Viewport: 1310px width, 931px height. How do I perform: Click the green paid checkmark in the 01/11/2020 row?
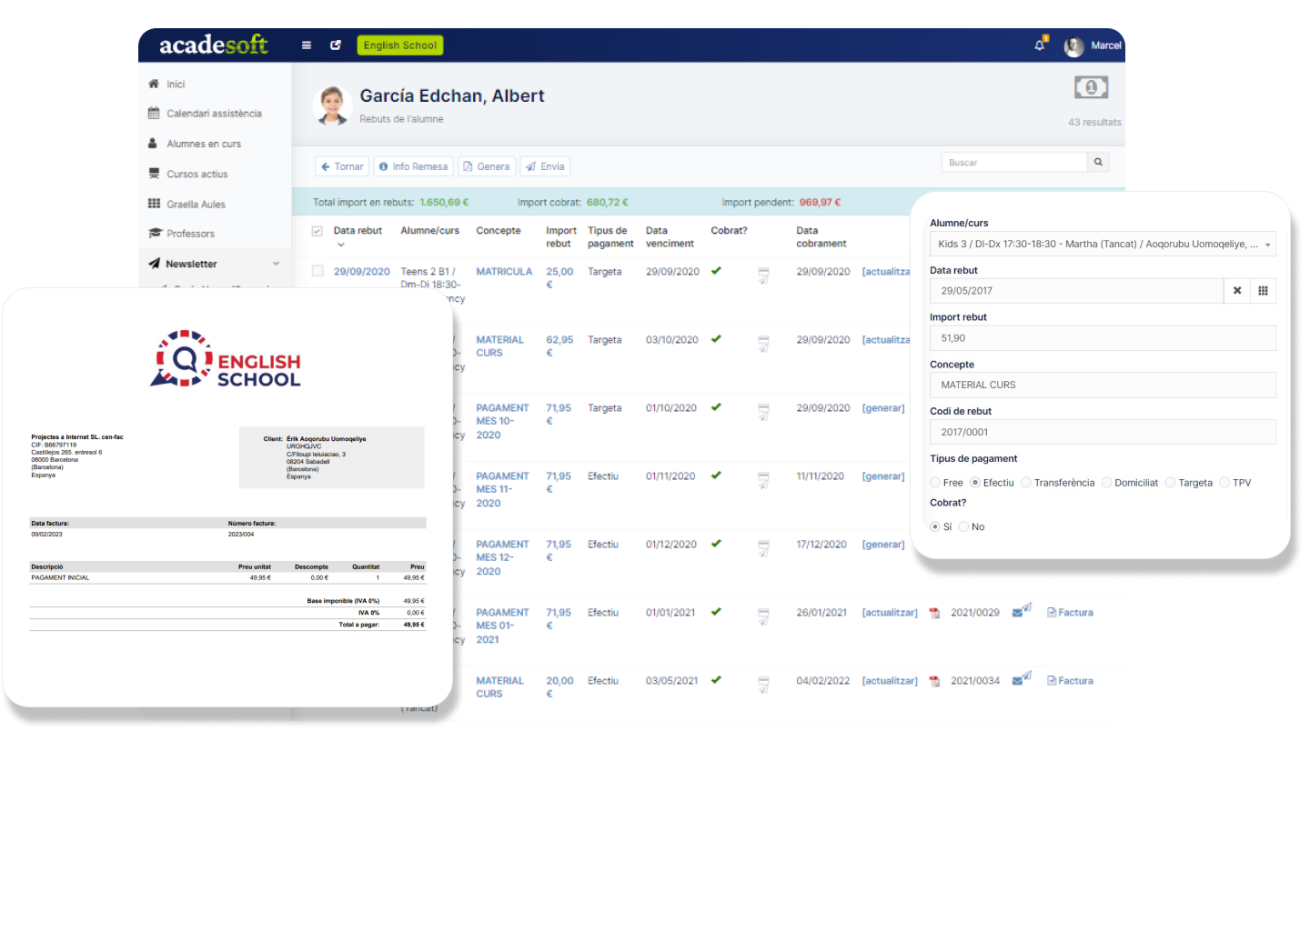coord(716,475)
